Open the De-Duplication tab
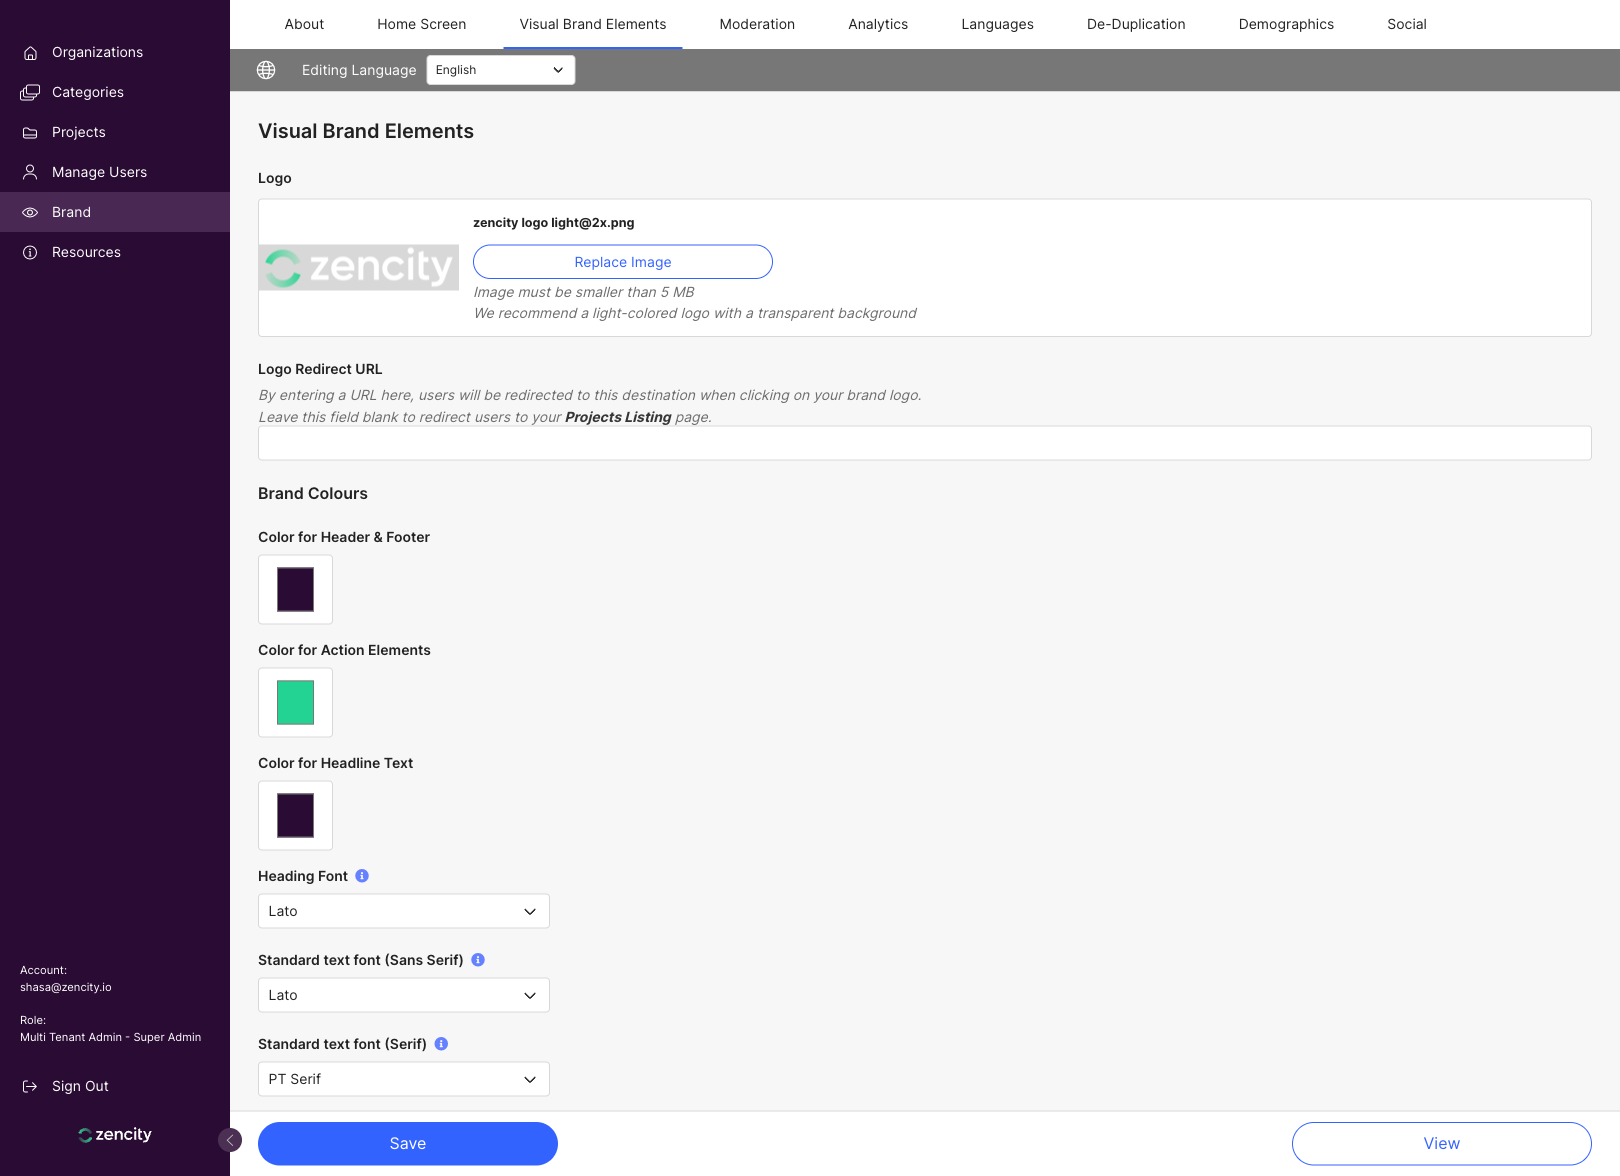The height and width of the screenshot is (1176, 1620). (1136, 24)
